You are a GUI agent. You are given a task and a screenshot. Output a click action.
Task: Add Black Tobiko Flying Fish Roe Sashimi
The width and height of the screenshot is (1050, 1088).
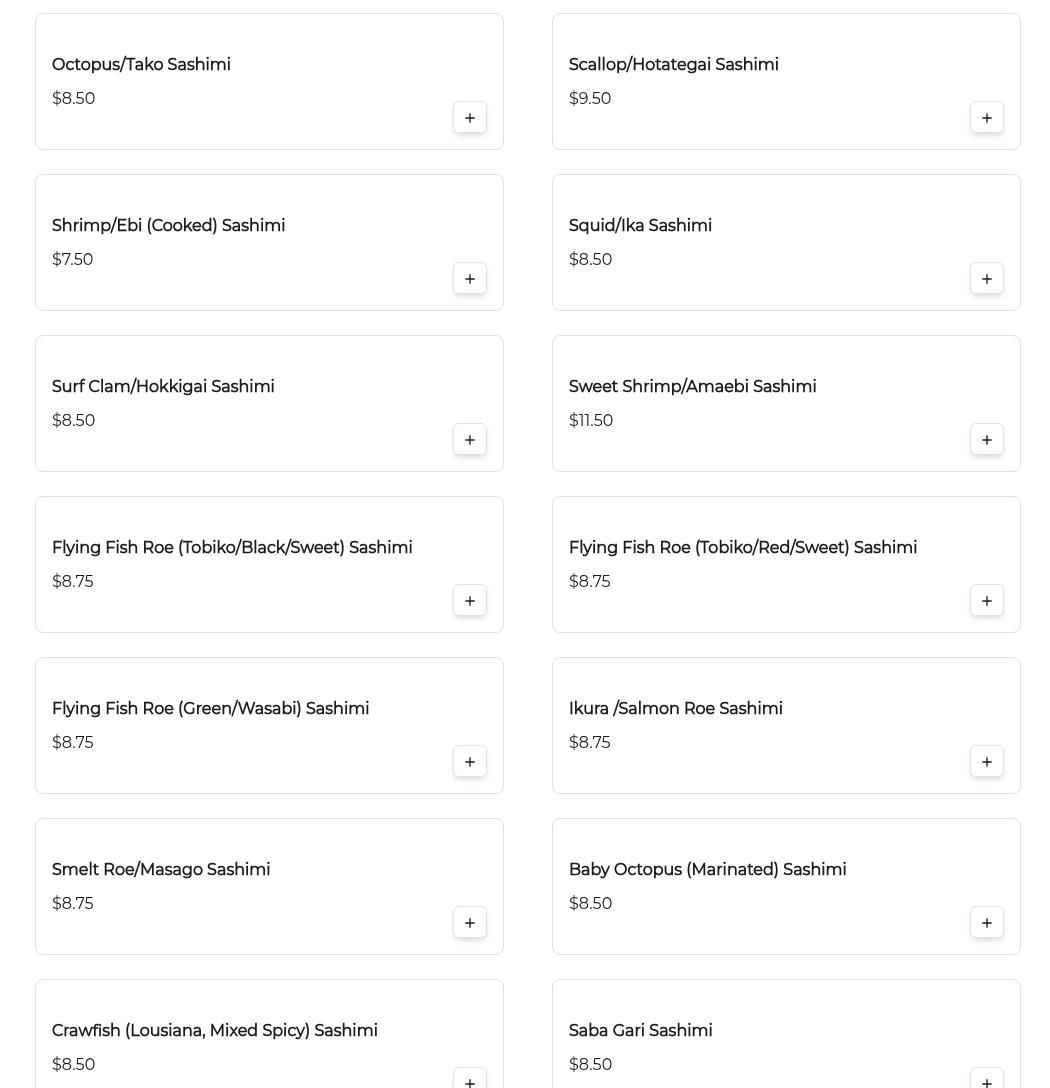click(x=470, y=601)
